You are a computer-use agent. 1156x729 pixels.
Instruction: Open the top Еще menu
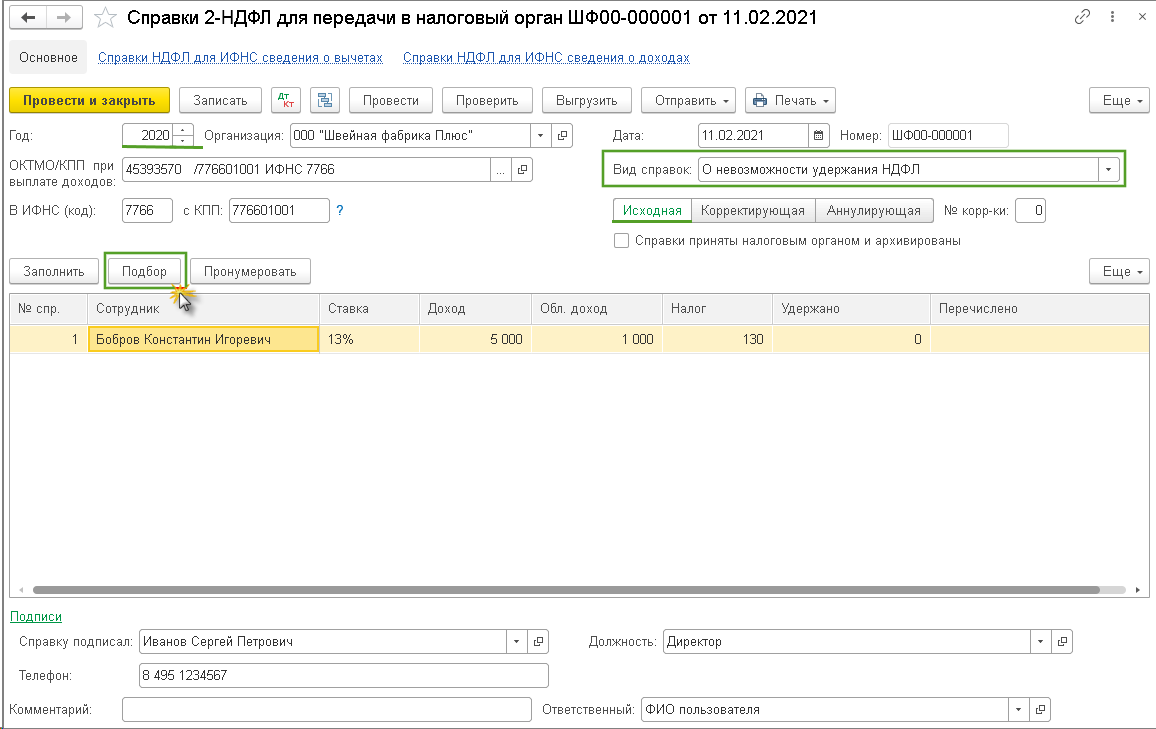click(x=1119, y=100)
